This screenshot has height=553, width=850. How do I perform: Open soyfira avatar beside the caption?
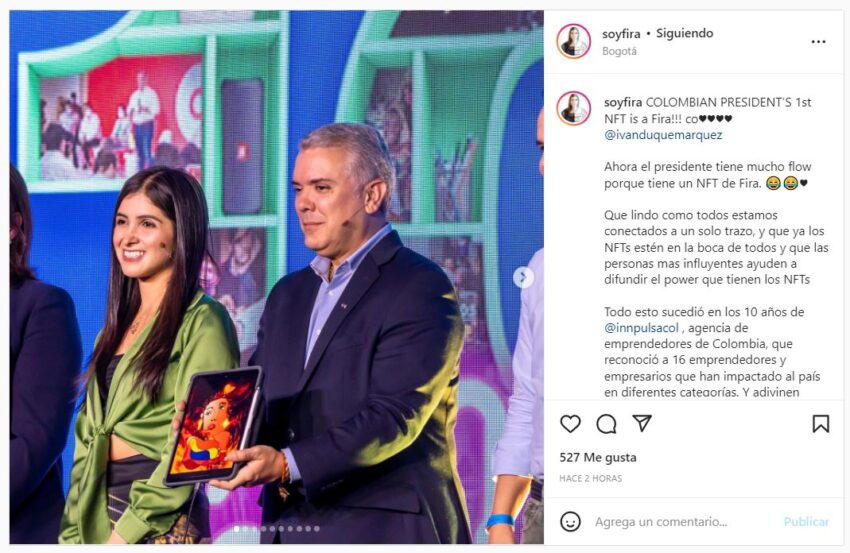pyautogui.click(x=574, y=108)
